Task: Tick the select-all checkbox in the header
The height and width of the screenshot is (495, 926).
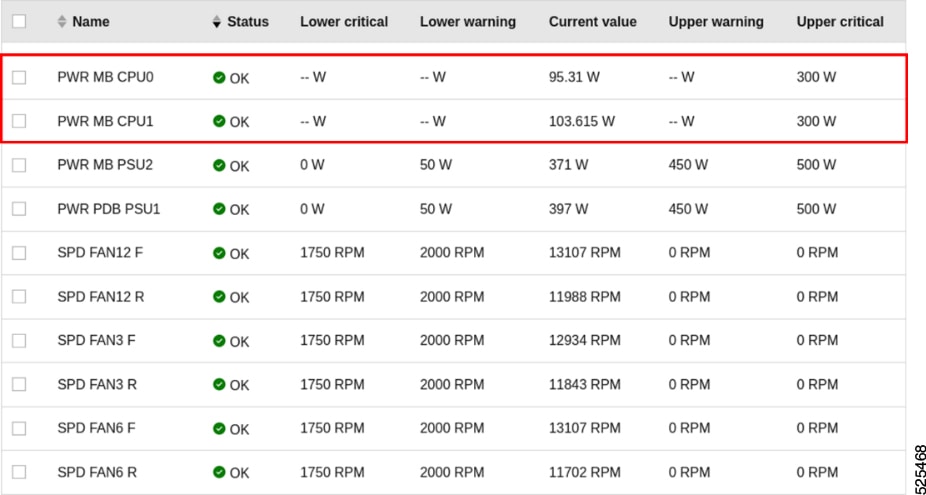Action: [x=19, y=21]
